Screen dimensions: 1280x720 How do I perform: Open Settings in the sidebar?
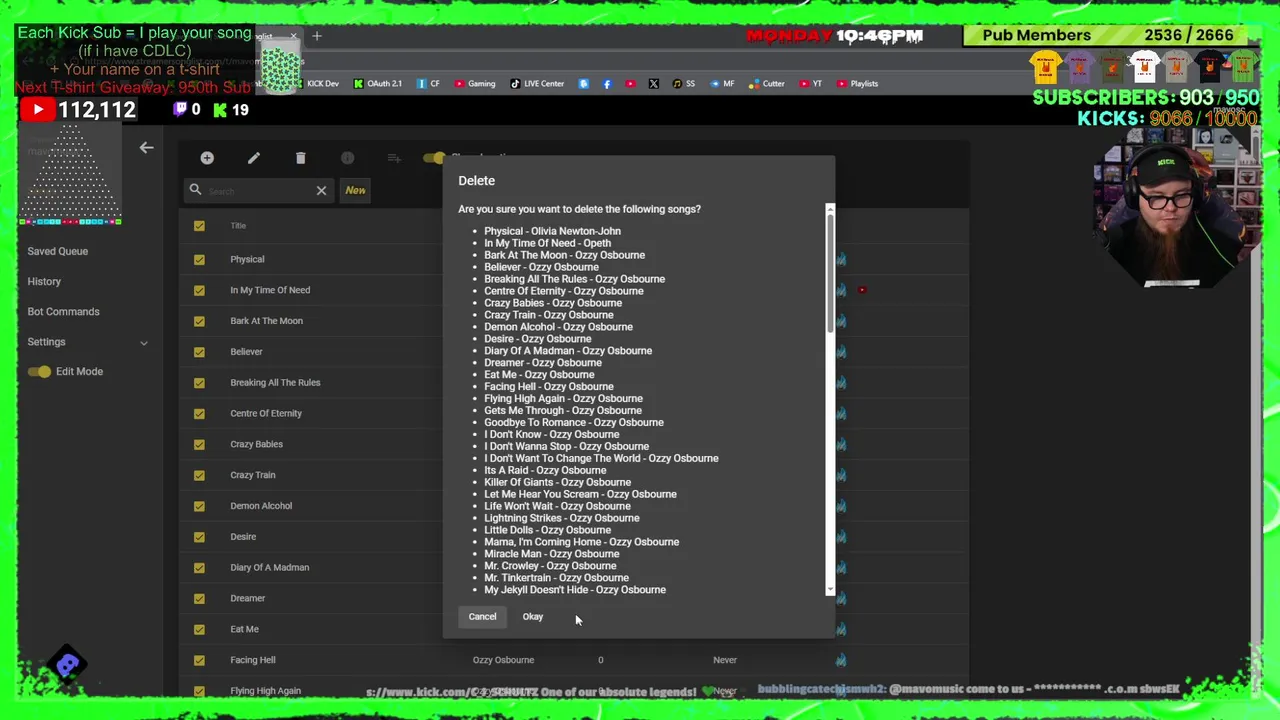[46, 342]
